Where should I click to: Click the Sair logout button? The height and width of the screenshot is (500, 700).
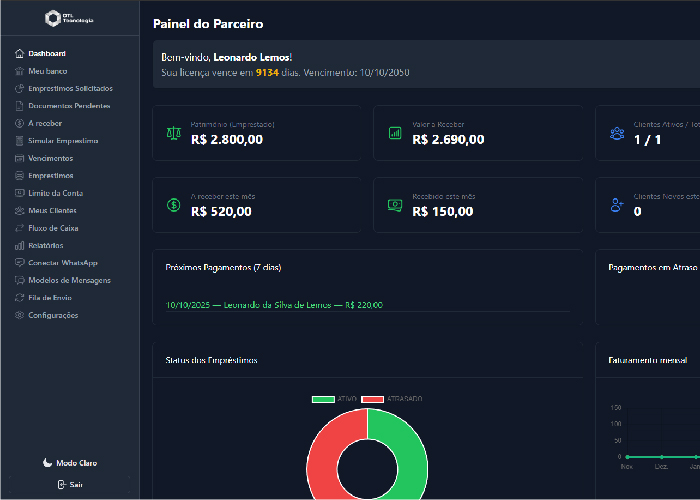[x=69, y=484]
